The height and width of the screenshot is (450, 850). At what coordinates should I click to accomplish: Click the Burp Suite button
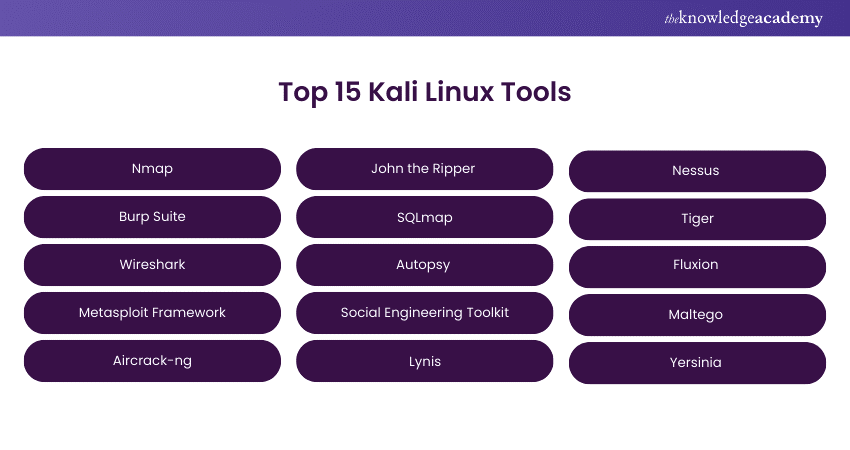[x=152, y=217]
